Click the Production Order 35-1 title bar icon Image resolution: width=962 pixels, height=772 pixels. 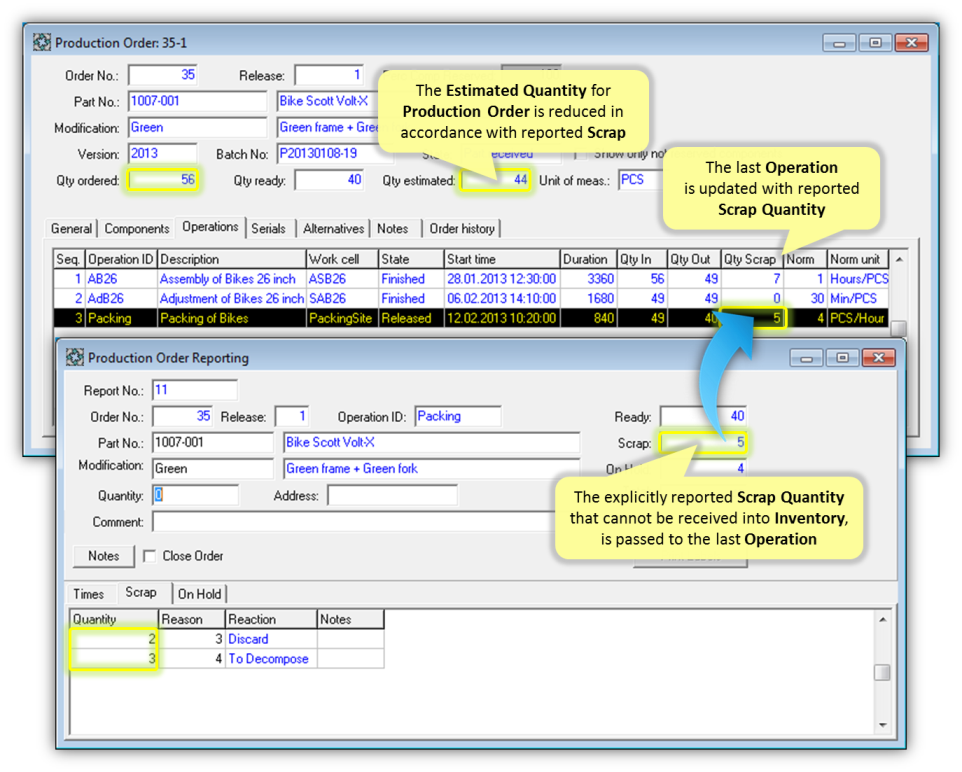[42, 42]
